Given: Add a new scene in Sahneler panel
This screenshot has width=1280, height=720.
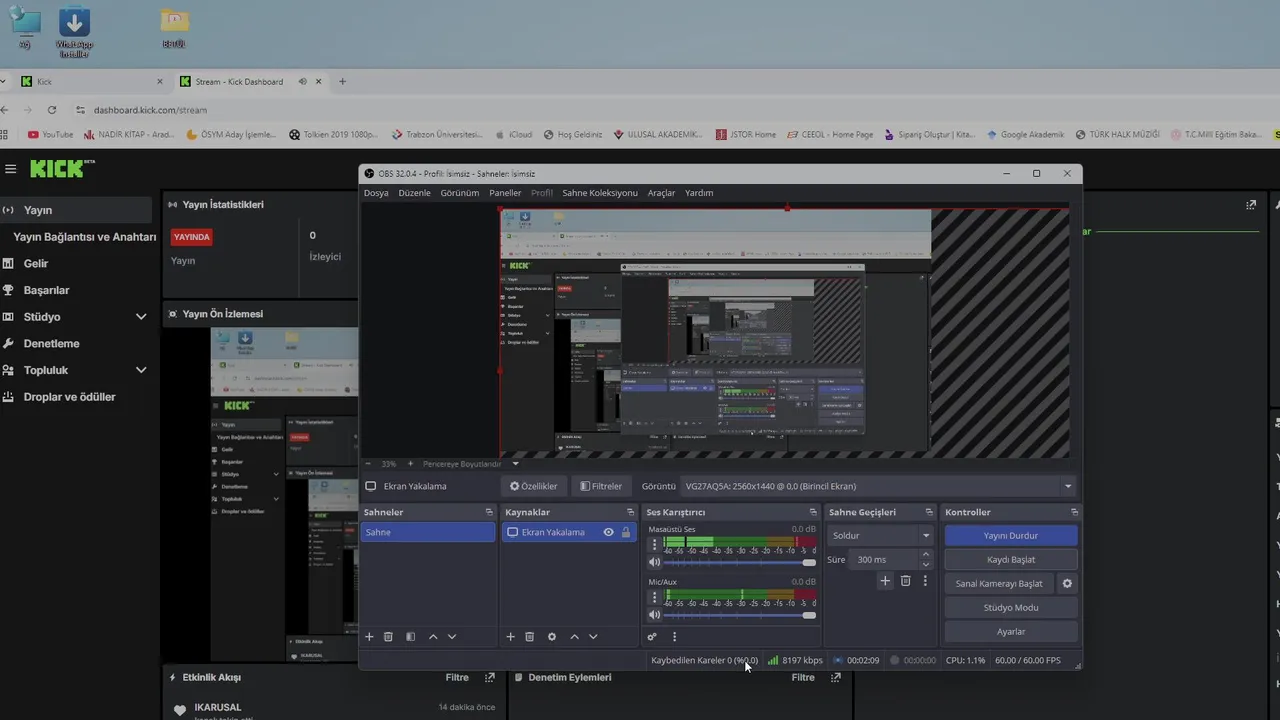Looking at the screenshot, I should [x=369, y=637].
